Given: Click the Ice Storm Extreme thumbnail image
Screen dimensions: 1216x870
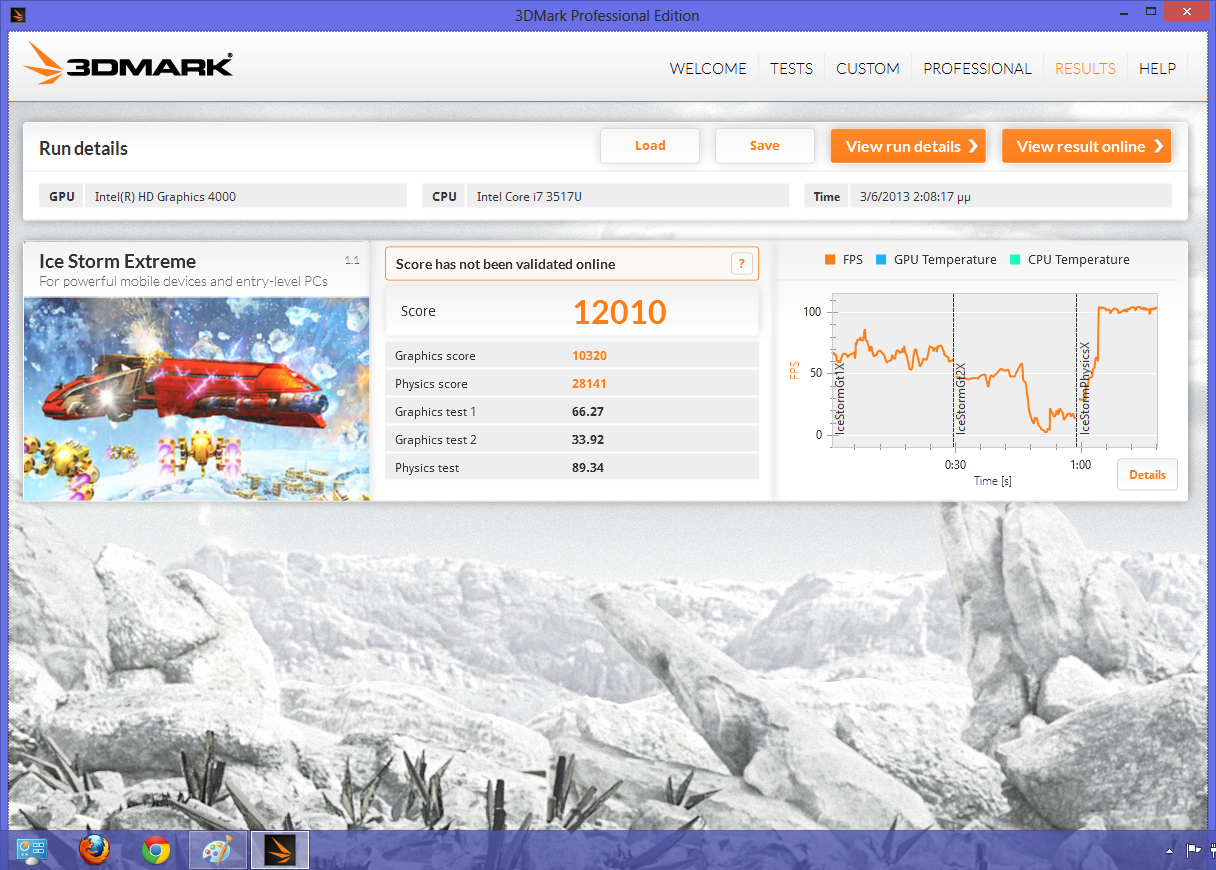Looking at the screenshot, I should (196, 398).
